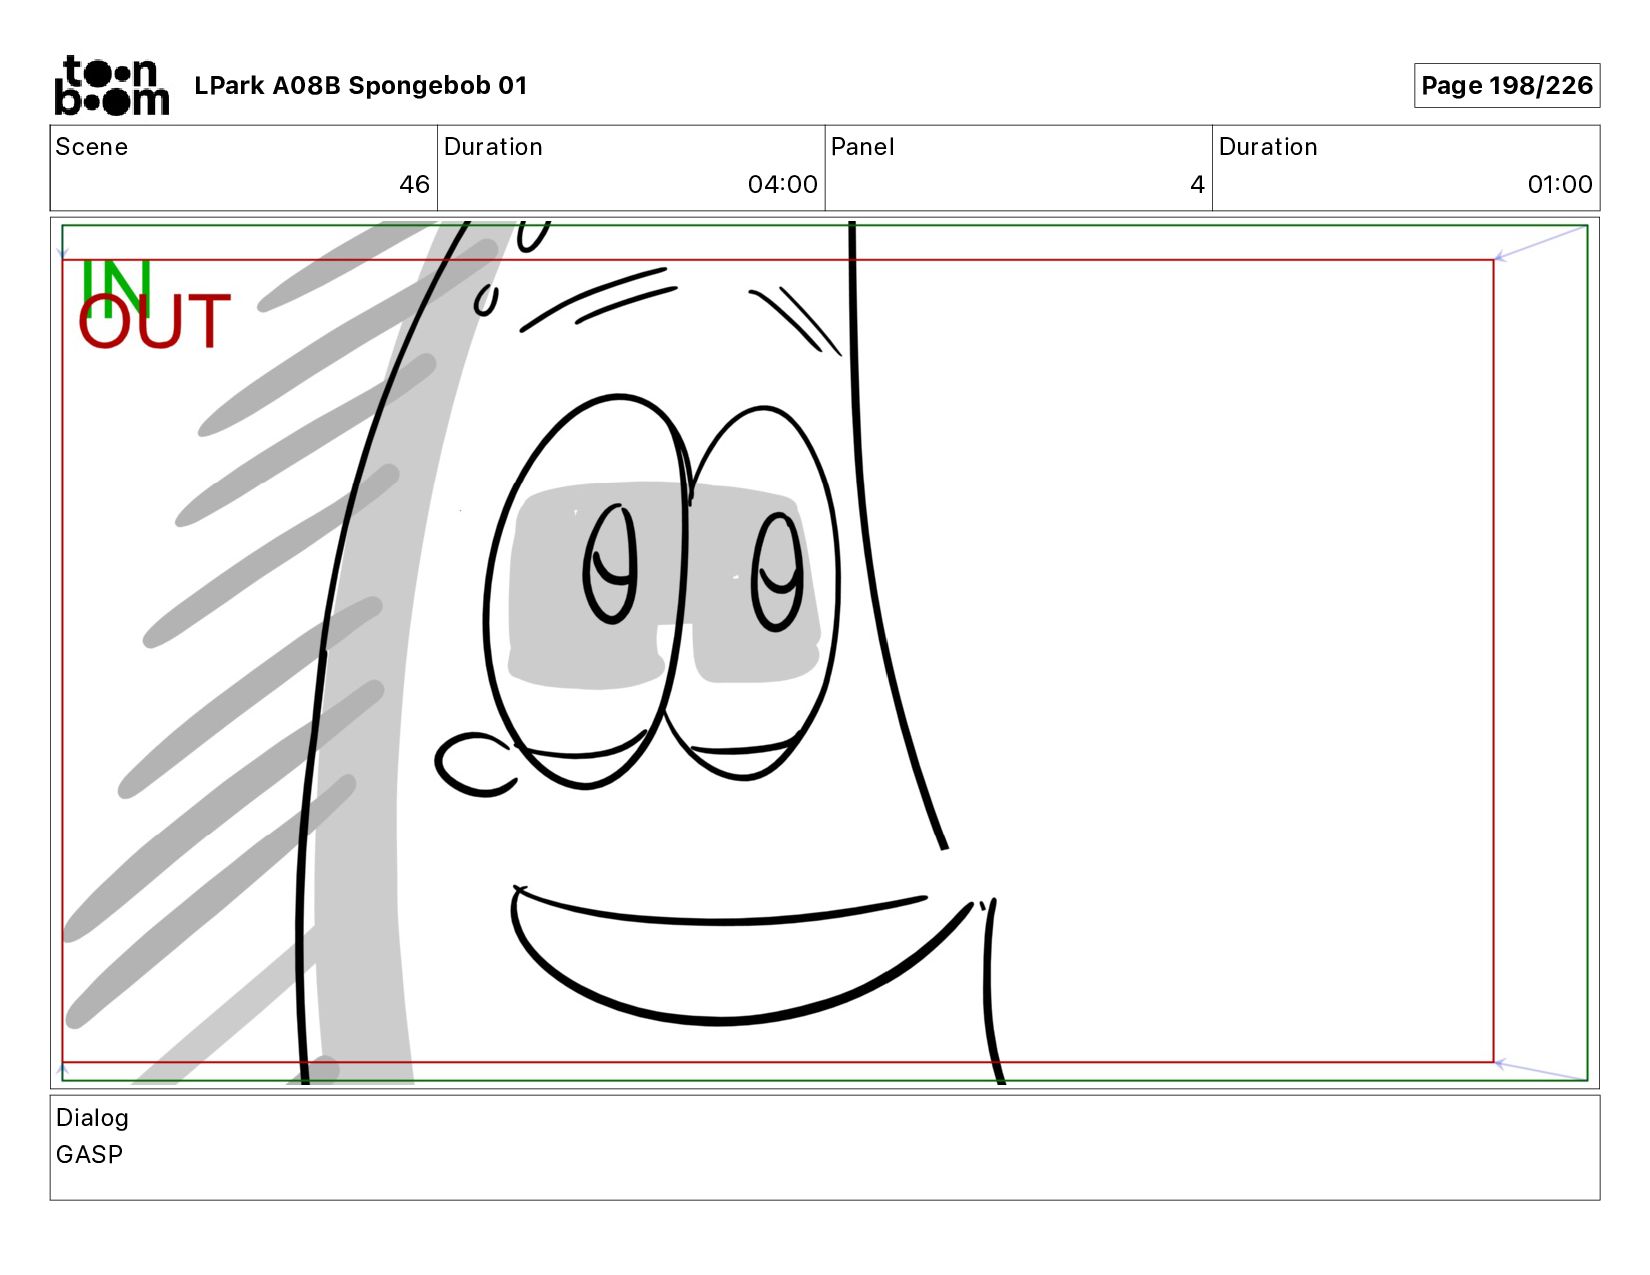Click the 'GASP' dialog text
1650x1275 pixels.
pyautogui.click(x=89, y=1154)
